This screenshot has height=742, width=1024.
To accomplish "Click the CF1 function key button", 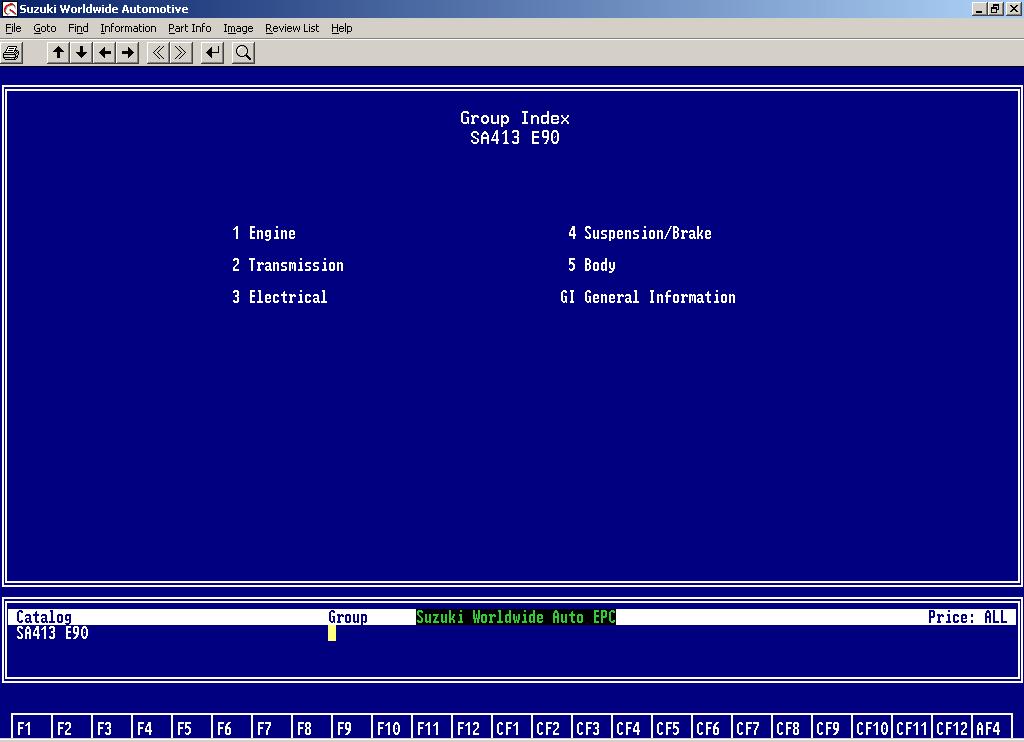I will point(511,728).
